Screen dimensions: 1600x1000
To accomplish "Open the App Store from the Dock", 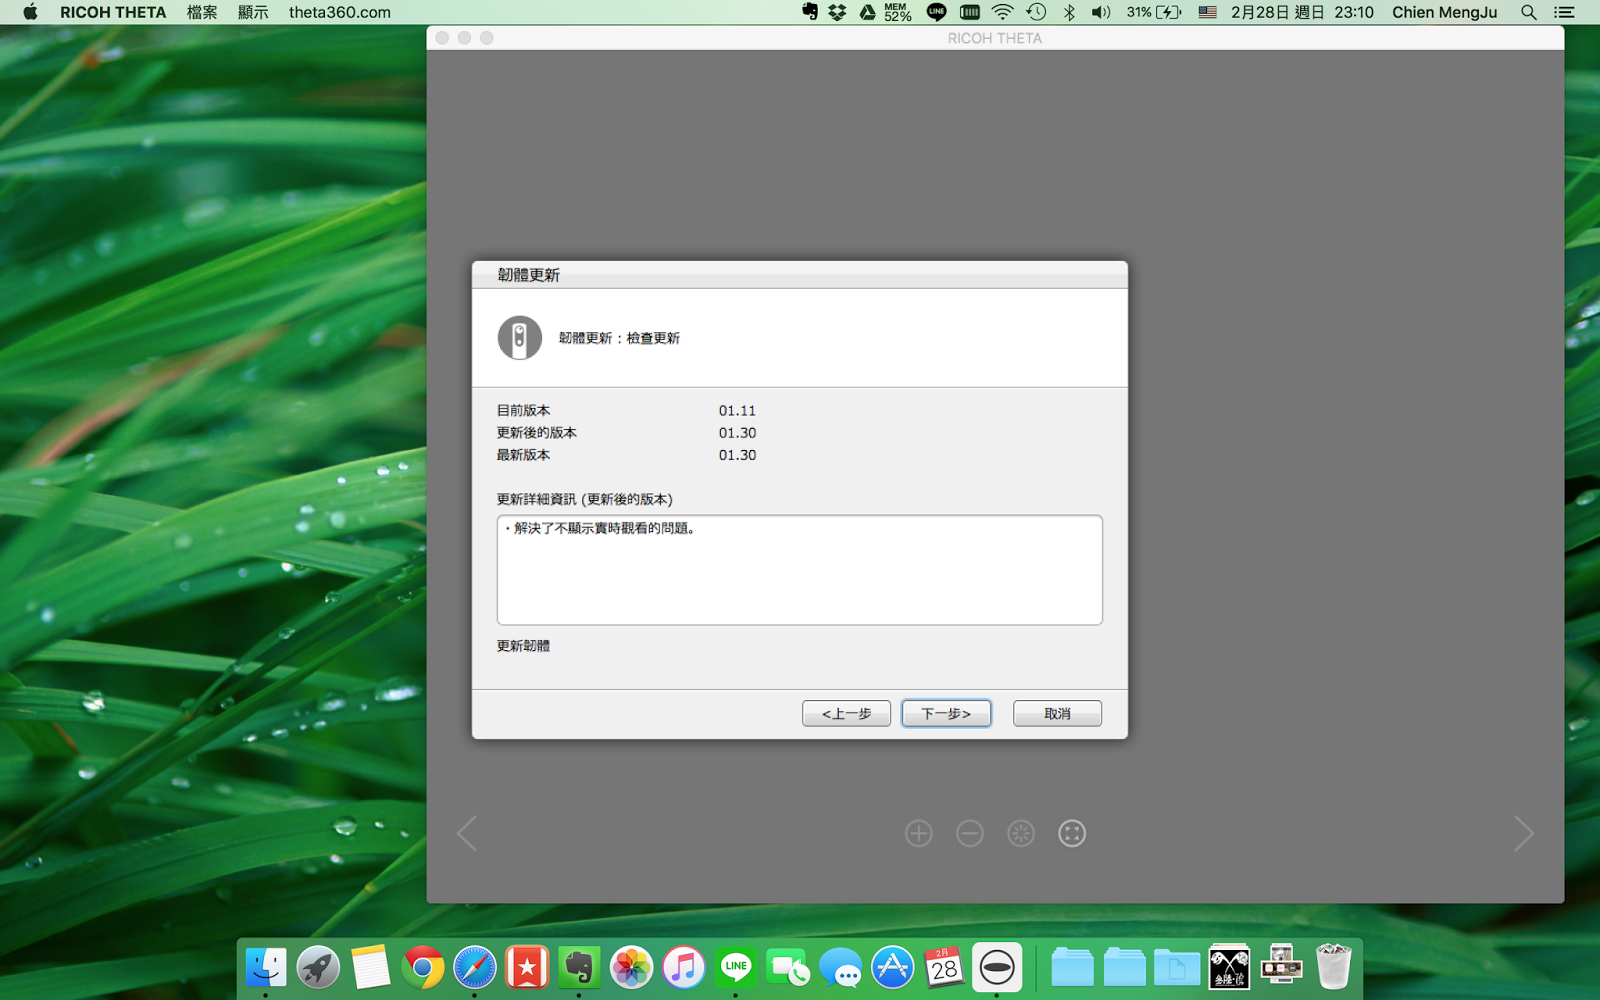I will pyautogui.click(x=893, y=967).
